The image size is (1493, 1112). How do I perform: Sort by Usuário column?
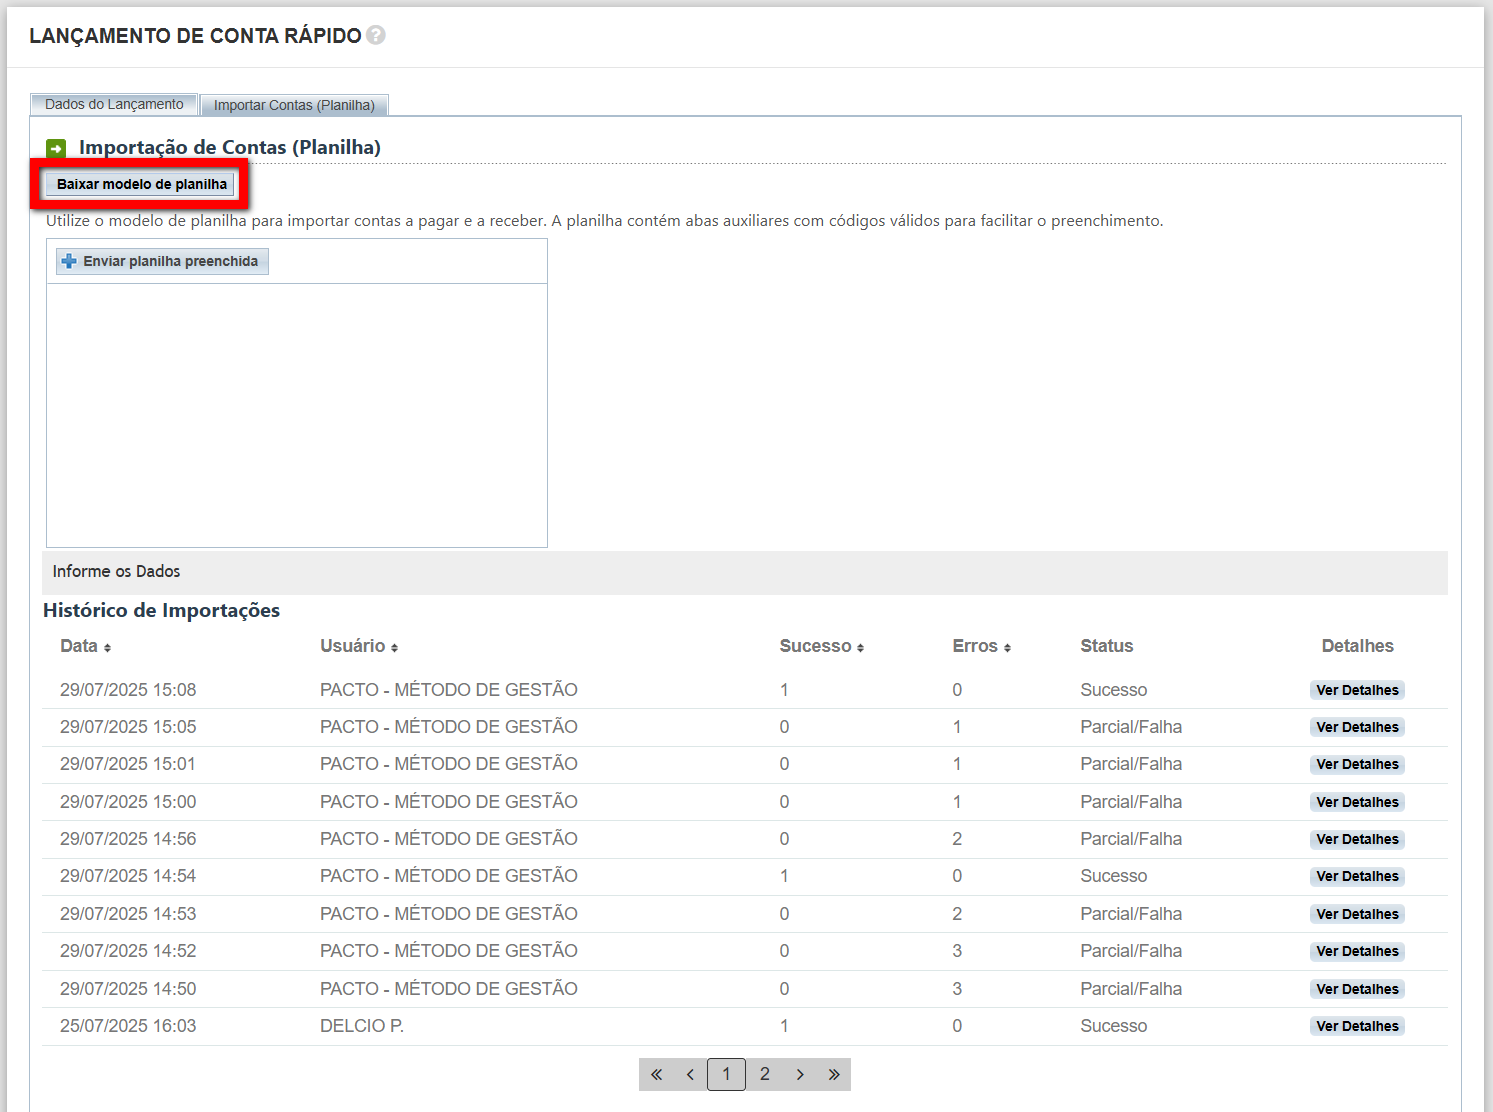[394, 648]
